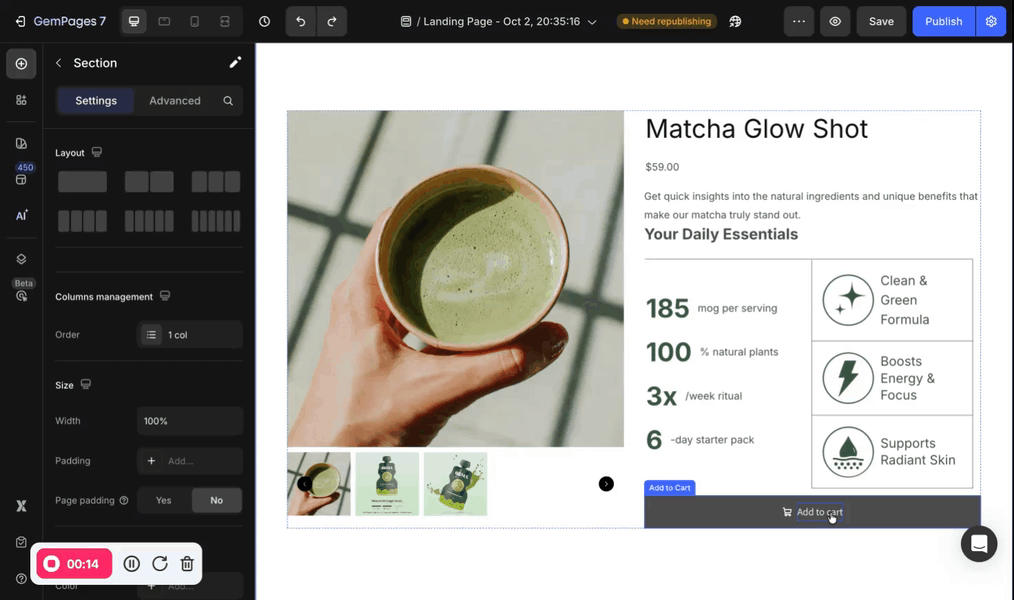1014x600 pixels.
Task: Open the Layers panel in left sidebar
Action: pos(21,259)
